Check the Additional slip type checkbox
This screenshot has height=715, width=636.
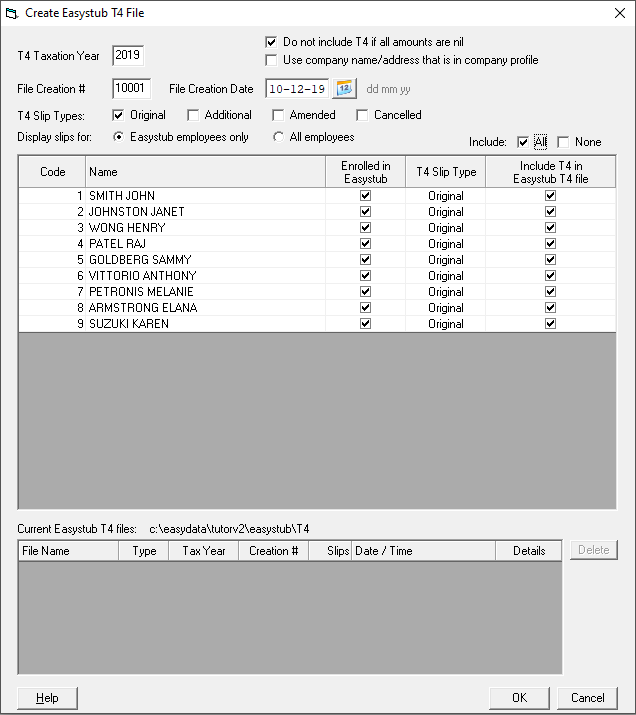[193, 115]
